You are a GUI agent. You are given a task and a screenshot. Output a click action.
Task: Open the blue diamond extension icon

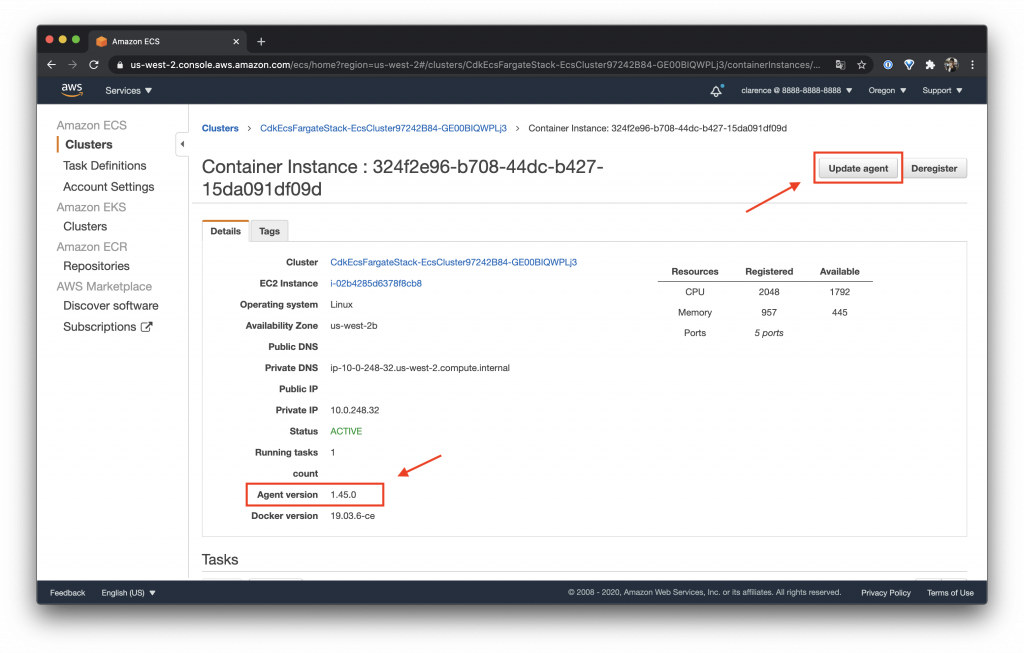(908, 65)
